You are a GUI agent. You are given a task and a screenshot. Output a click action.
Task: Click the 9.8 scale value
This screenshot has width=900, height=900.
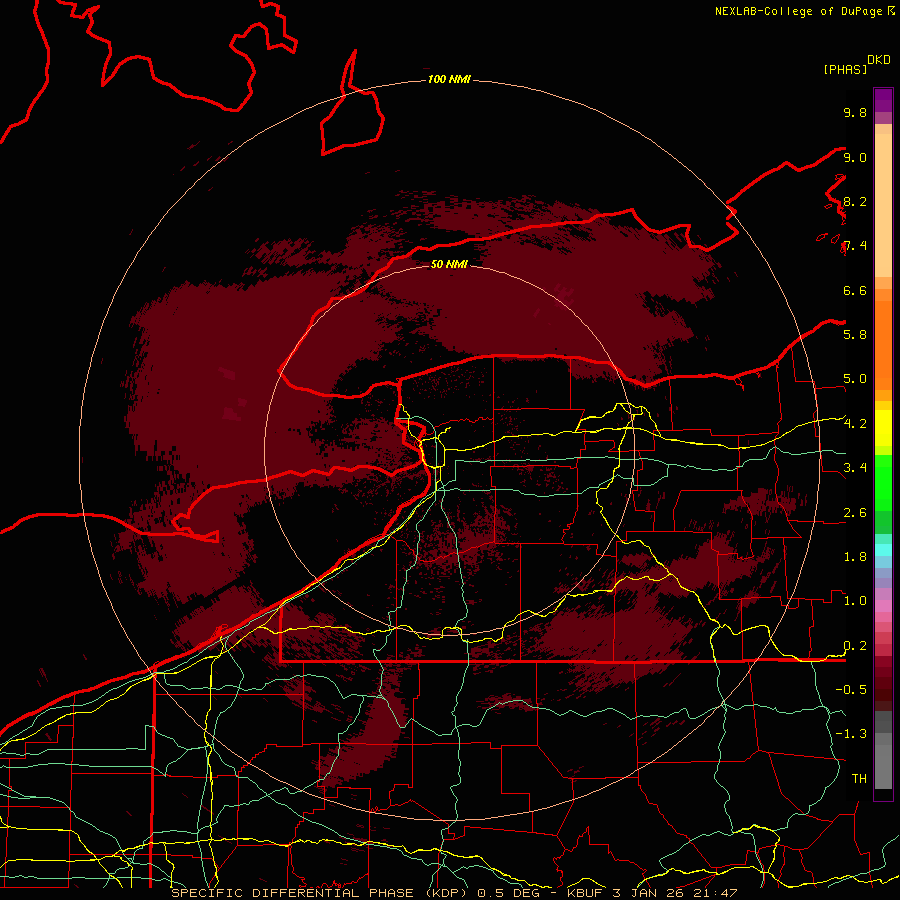coord(855,112)
